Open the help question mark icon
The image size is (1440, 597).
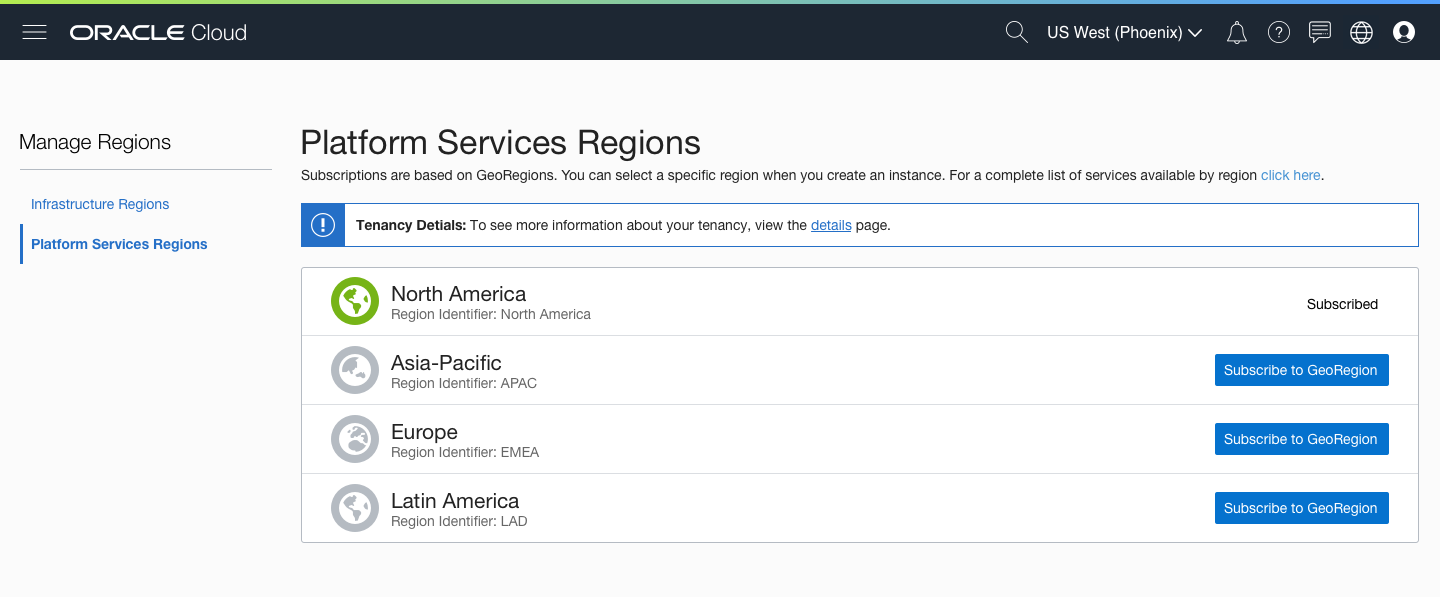coord(1278,32)
